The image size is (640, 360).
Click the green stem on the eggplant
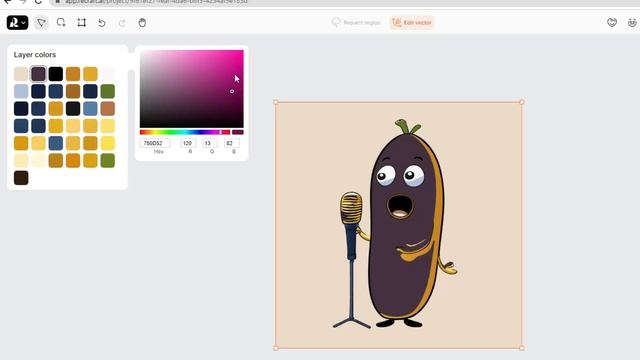click(407, 127)
